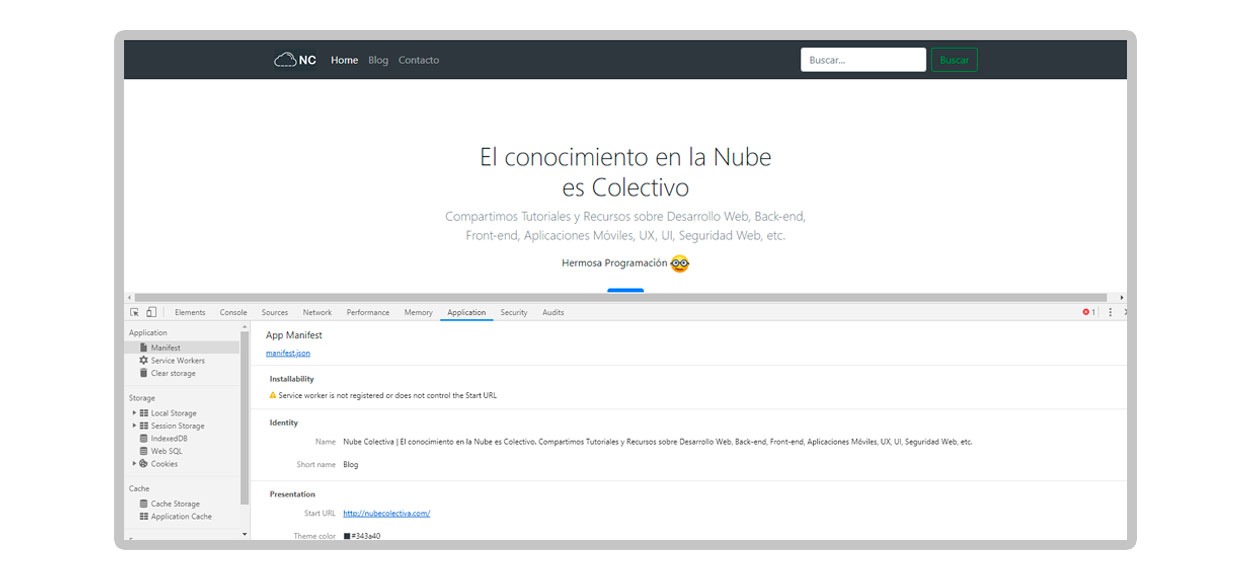Click the Local Storage grid icon
The image size is (1250, 580).
(144, 413)
